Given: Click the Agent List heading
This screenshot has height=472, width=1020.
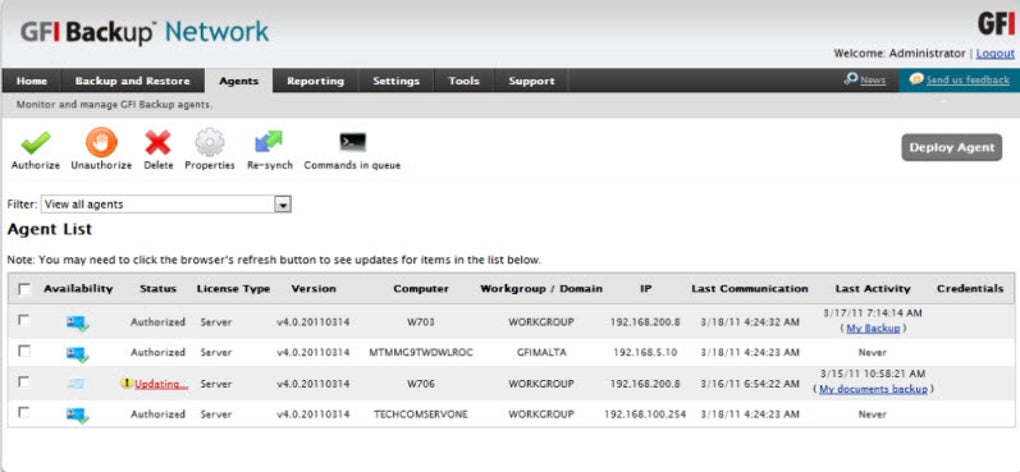Looking at the screenshot, I should point(49,229).
